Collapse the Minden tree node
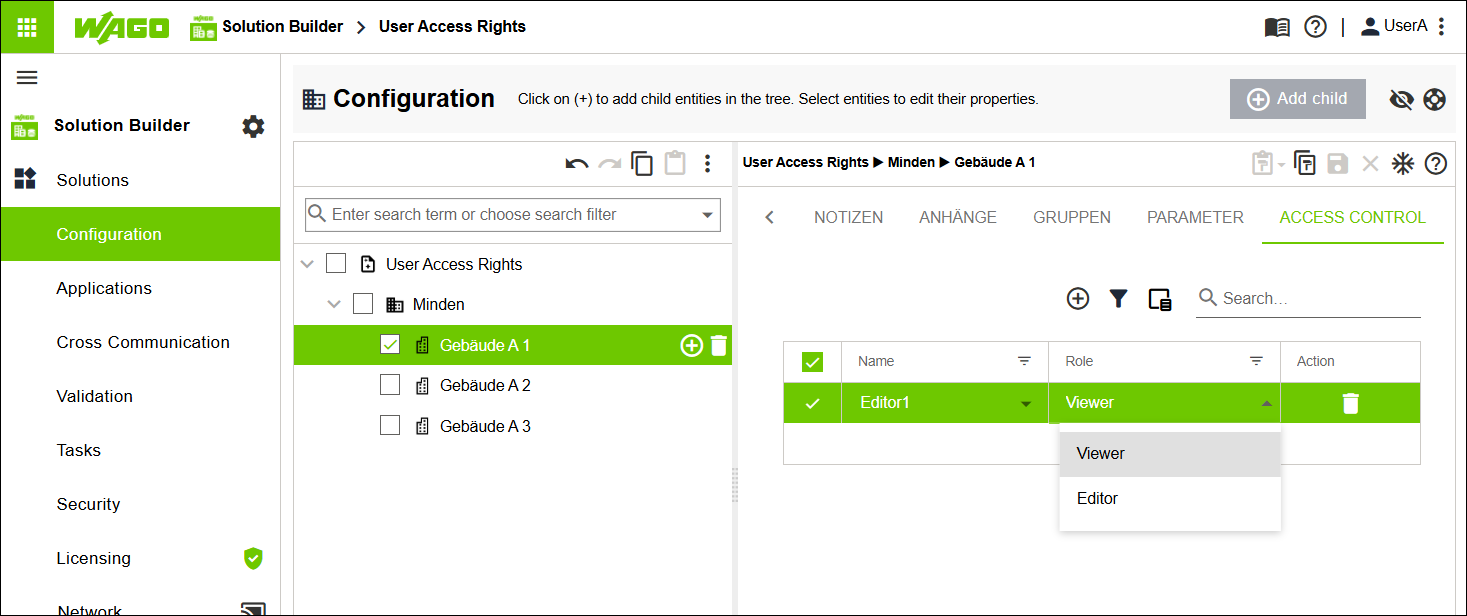1467x616 pixels. point(334,303)
